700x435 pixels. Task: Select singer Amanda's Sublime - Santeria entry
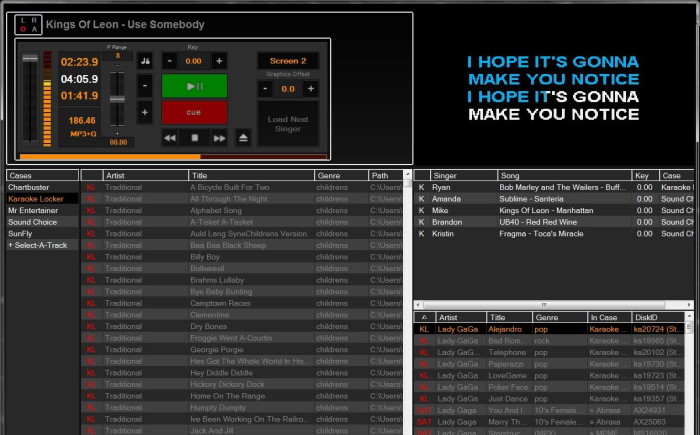[x=554, y=199]
